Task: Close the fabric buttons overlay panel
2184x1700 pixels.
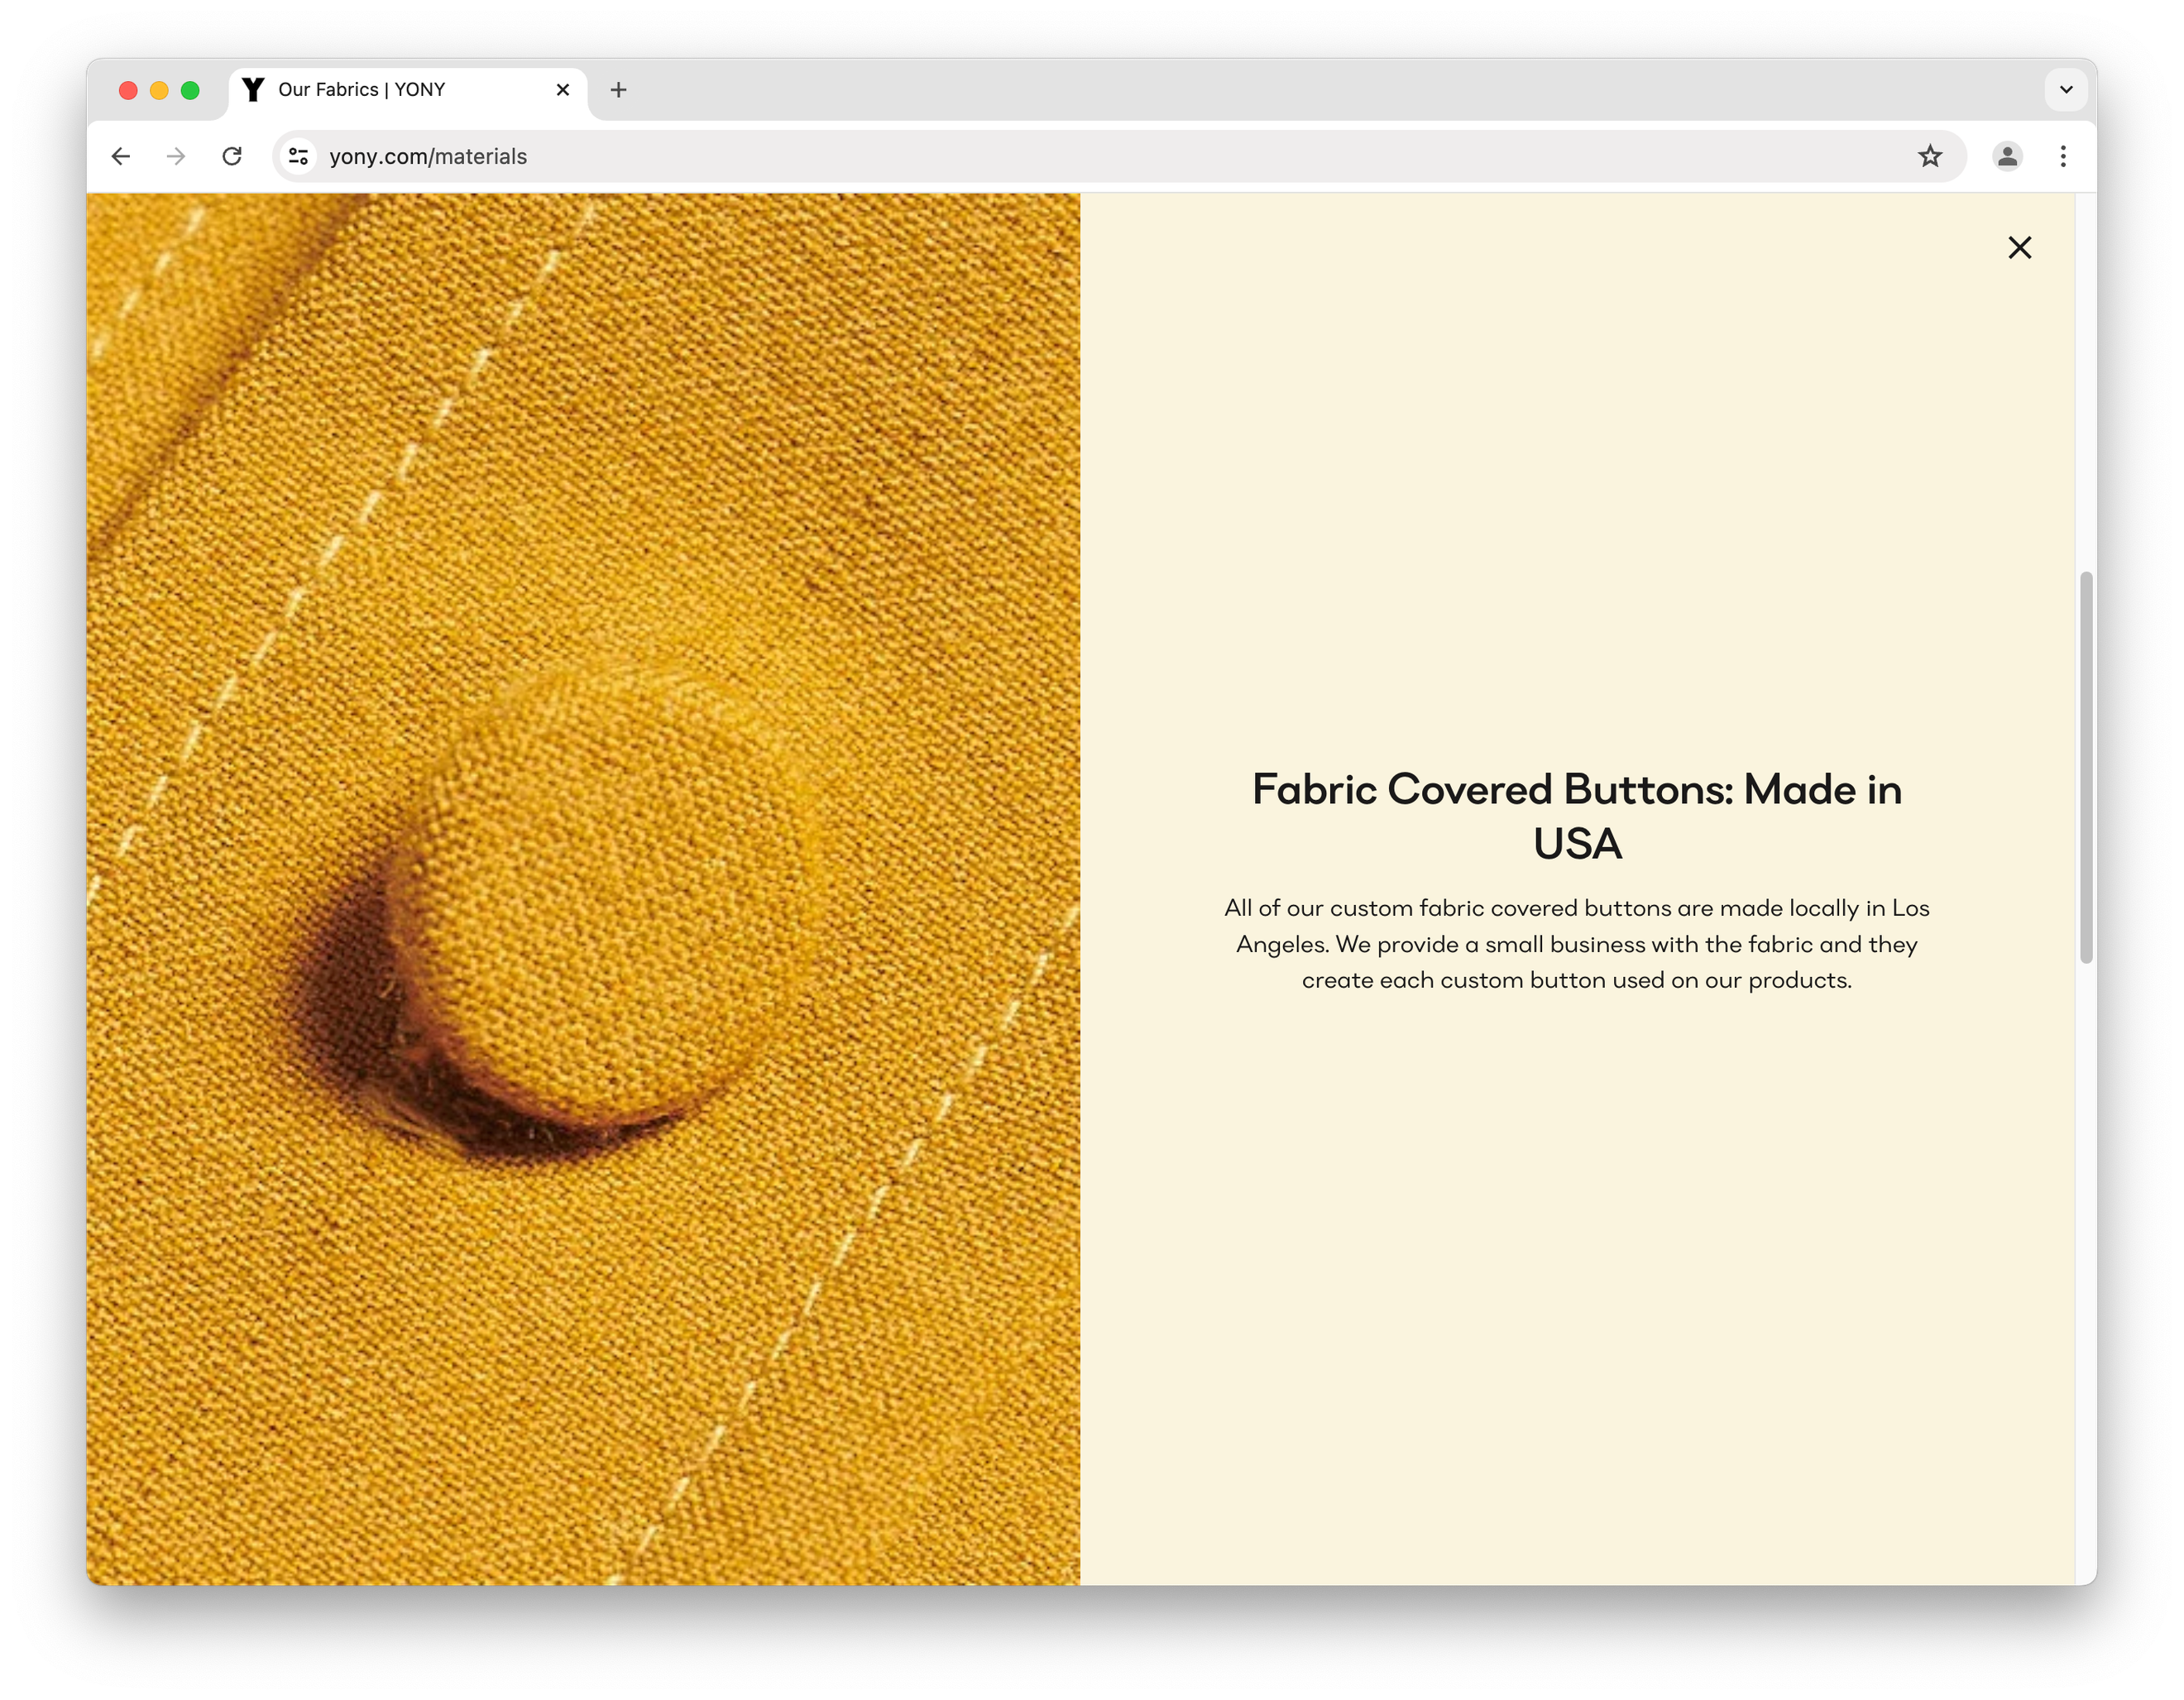Action: click(2019, 247)
